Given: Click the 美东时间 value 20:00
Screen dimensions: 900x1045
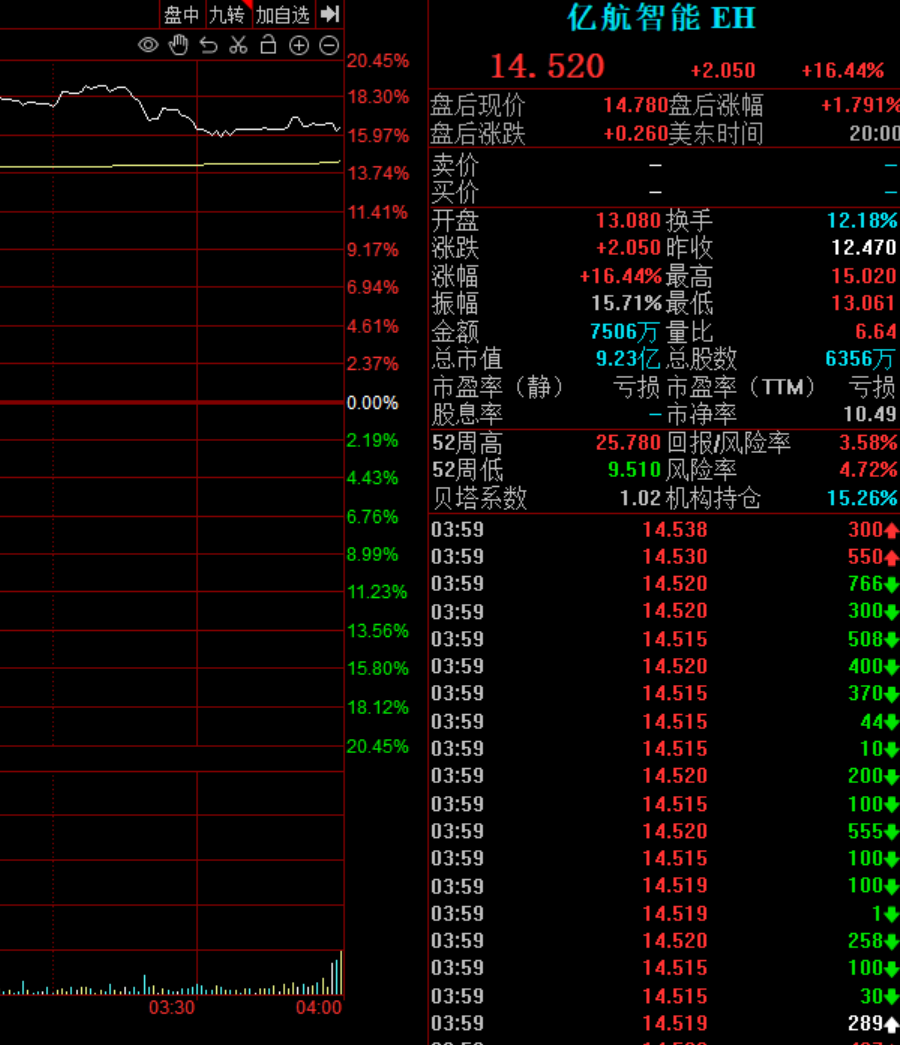Looking at the screenshot, I should (874, 134).
